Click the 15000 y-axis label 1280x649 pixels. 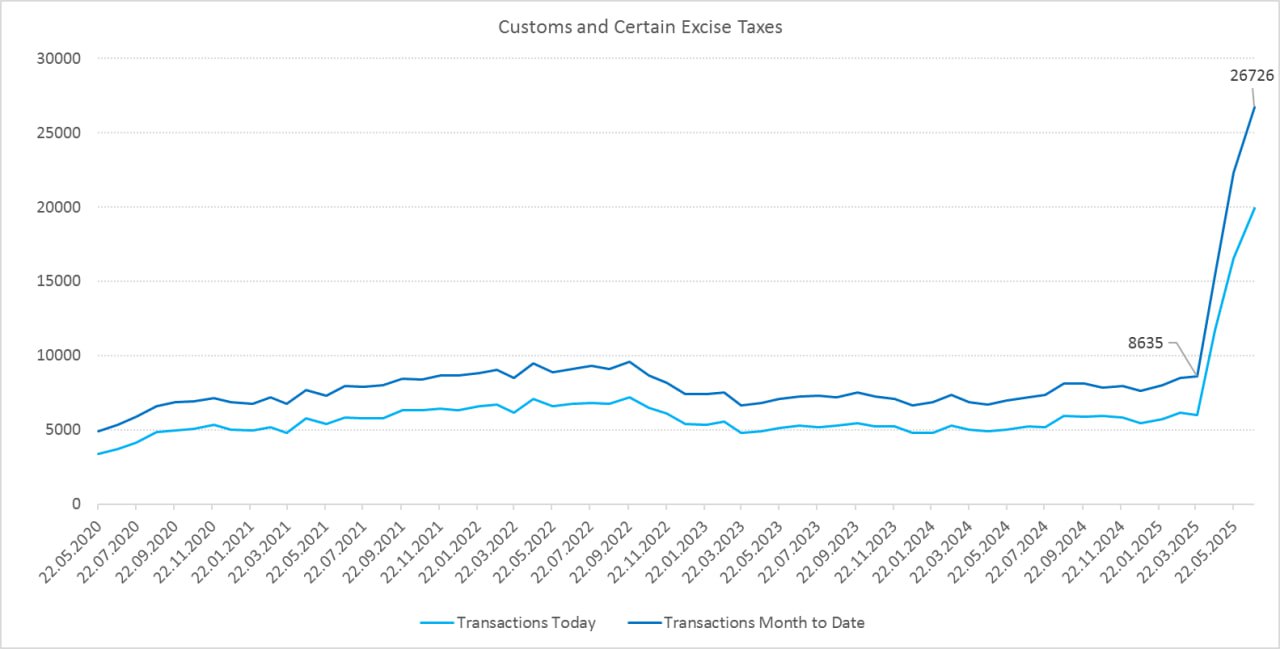[x=59, y=281]
